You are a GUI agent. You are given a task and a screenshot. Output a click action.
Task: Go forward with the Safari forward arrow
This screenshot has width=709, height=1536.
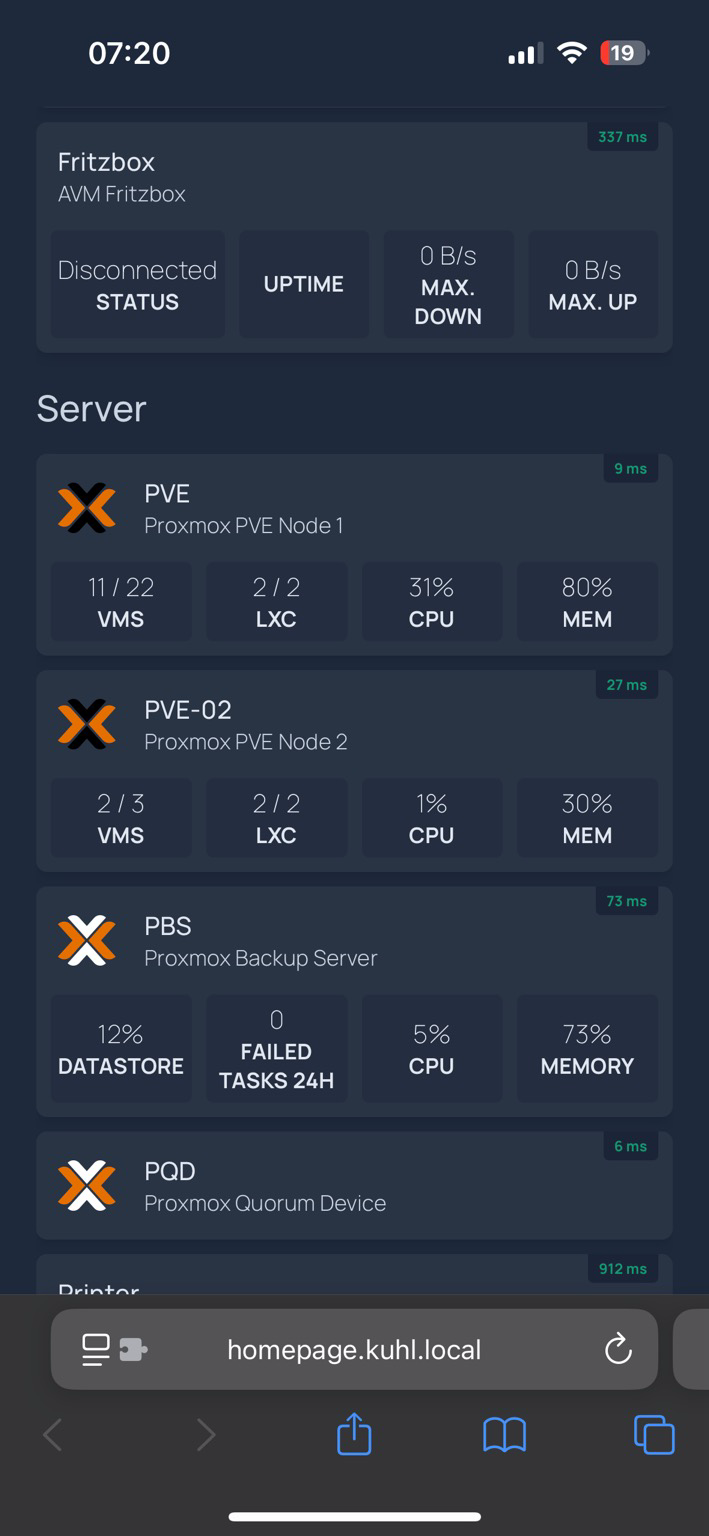point(205,1436)
